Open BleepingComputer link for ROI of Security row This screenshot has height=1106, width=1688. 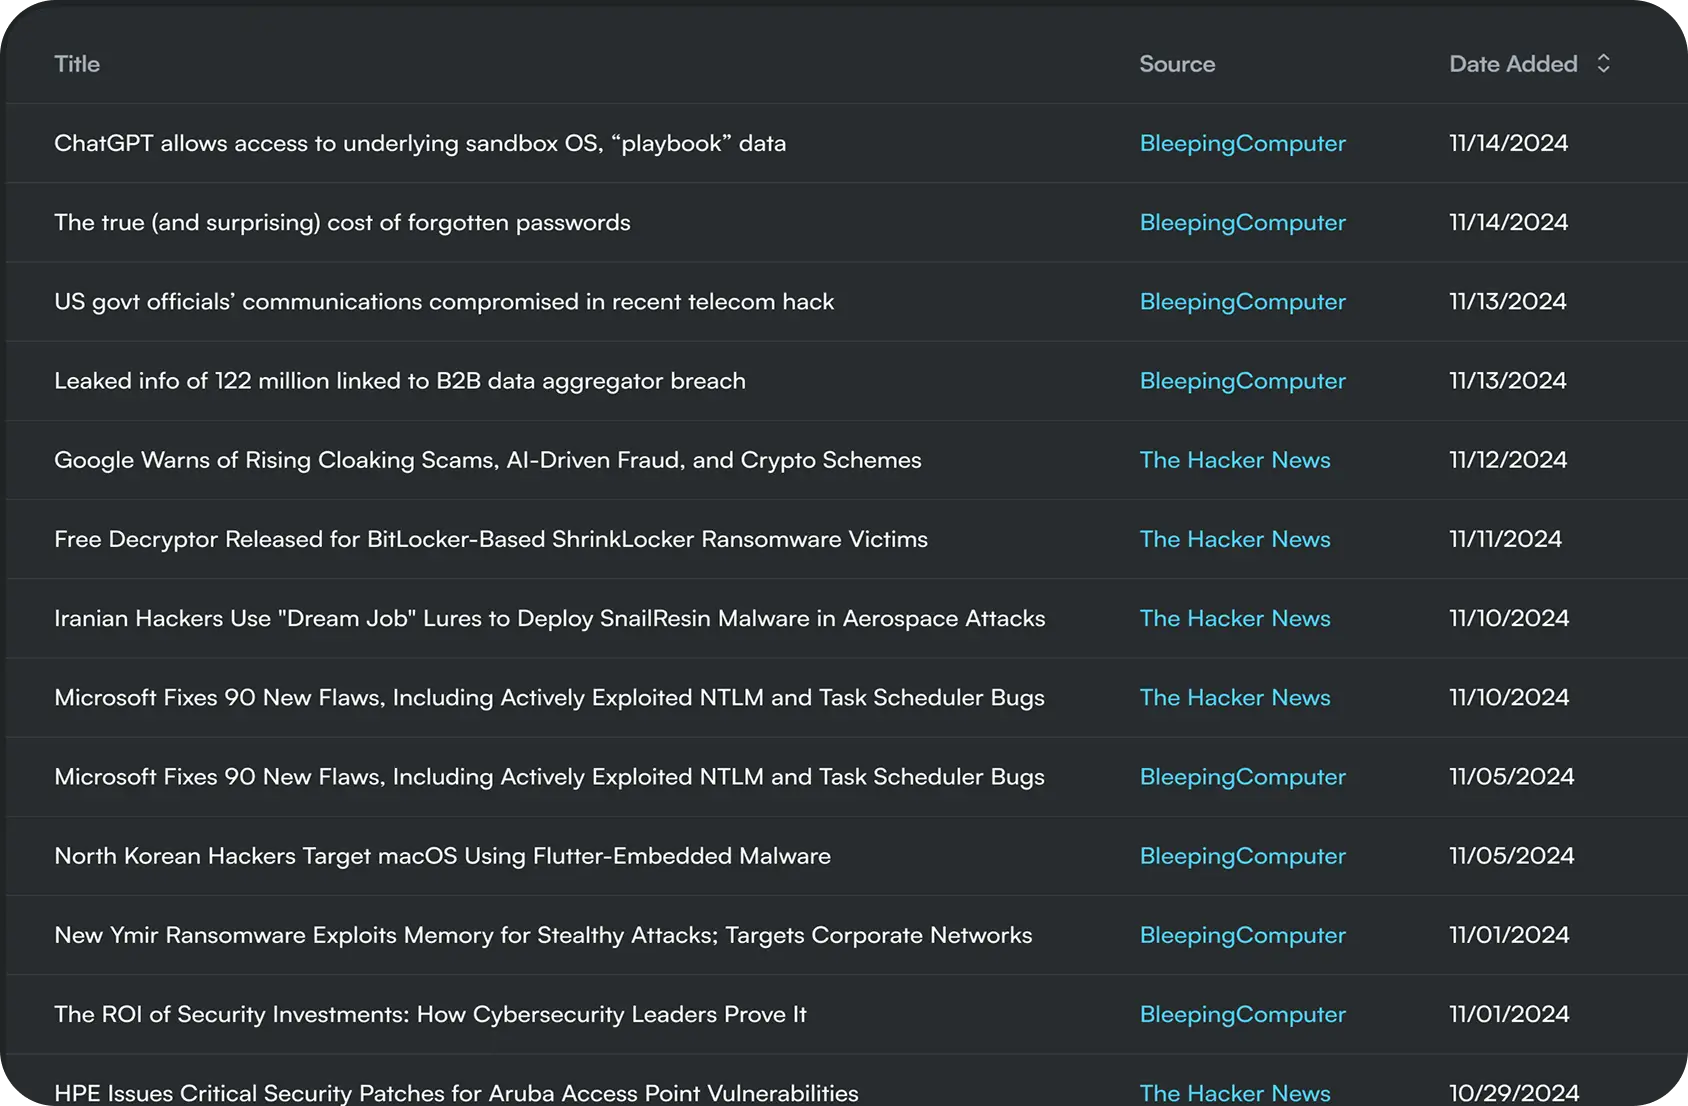[x=1243, y=1013]
